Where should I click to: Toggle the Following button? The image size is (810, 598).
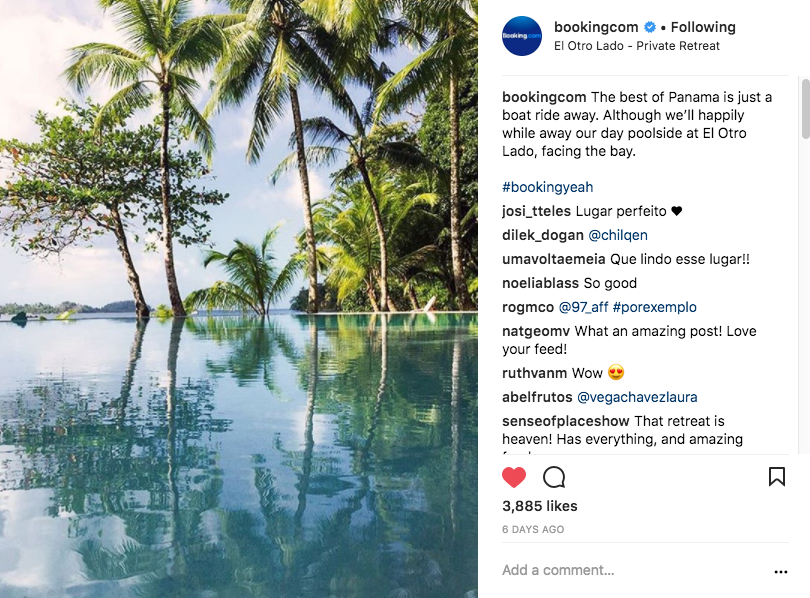tap(703, 27)
